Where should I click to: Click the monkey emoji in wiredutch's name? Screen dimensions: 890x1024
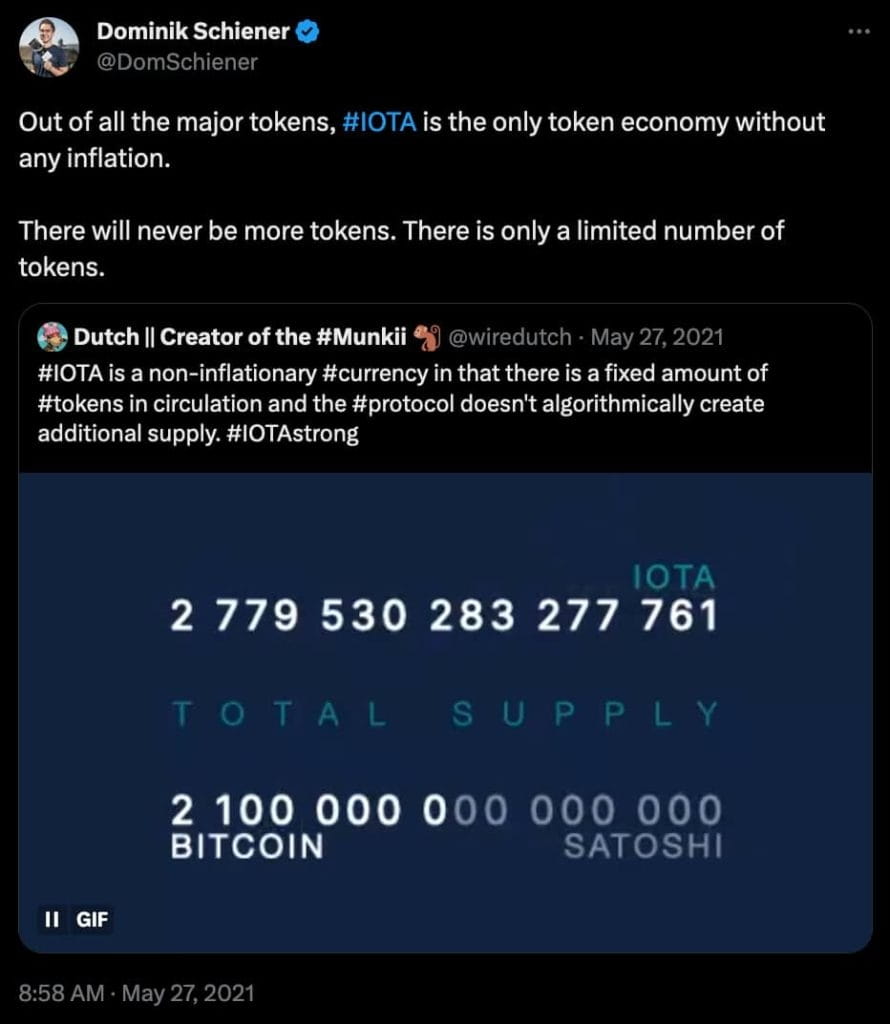click(425, 336)
